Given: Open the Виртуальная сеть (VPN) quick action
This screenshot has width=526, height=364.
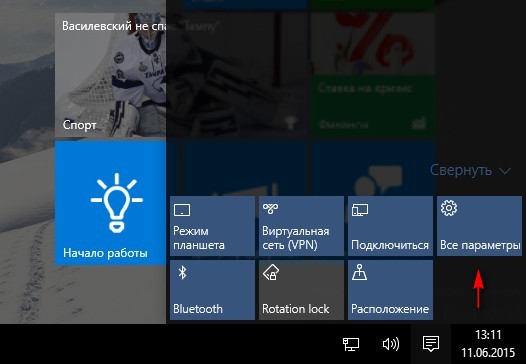Looking at the screenshot, I should 301,226.
